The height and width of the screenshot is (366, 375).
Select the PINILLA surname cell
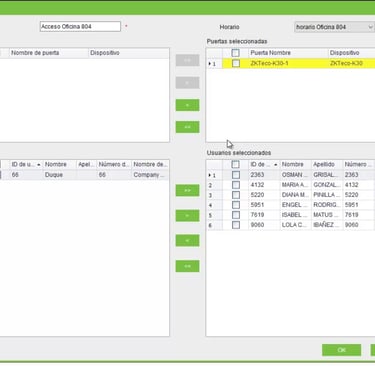click(327, 195)
